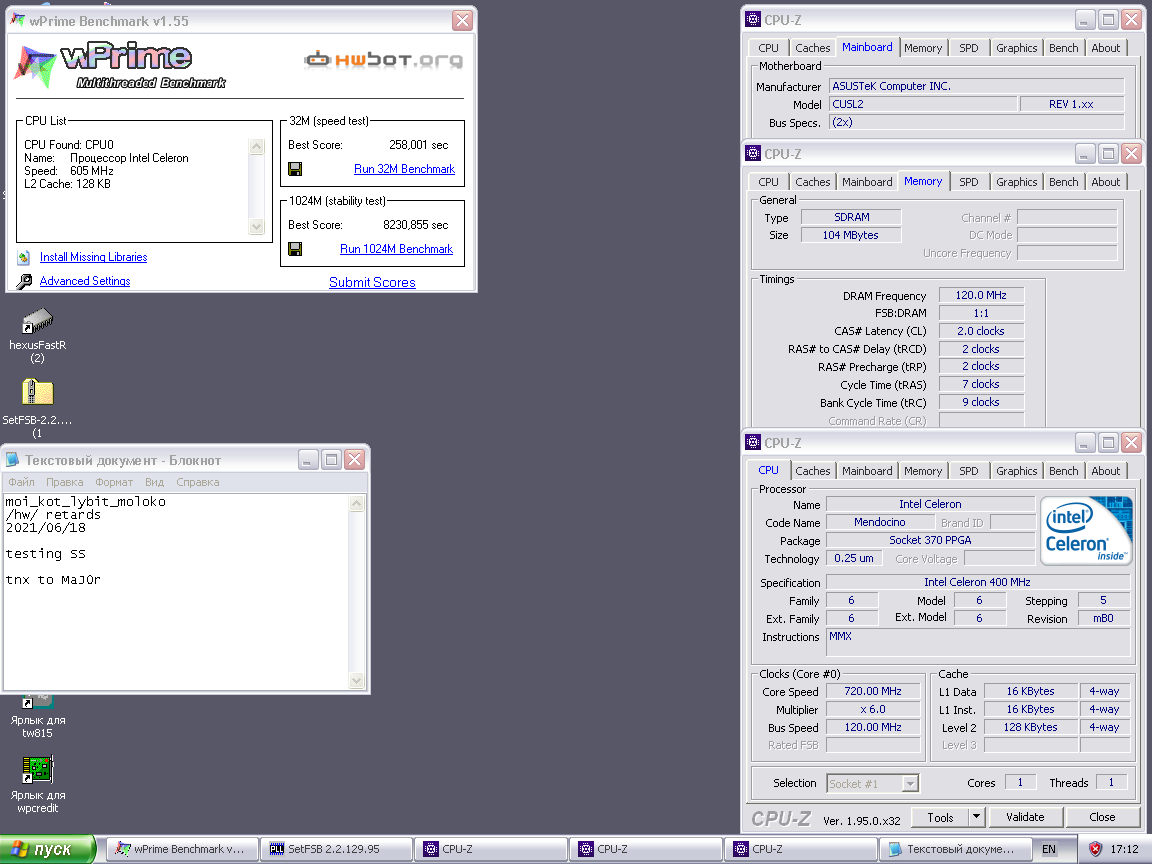Click the security shield tray icon
This screenshot has height=864, width=1152.
coord(1095,849)
